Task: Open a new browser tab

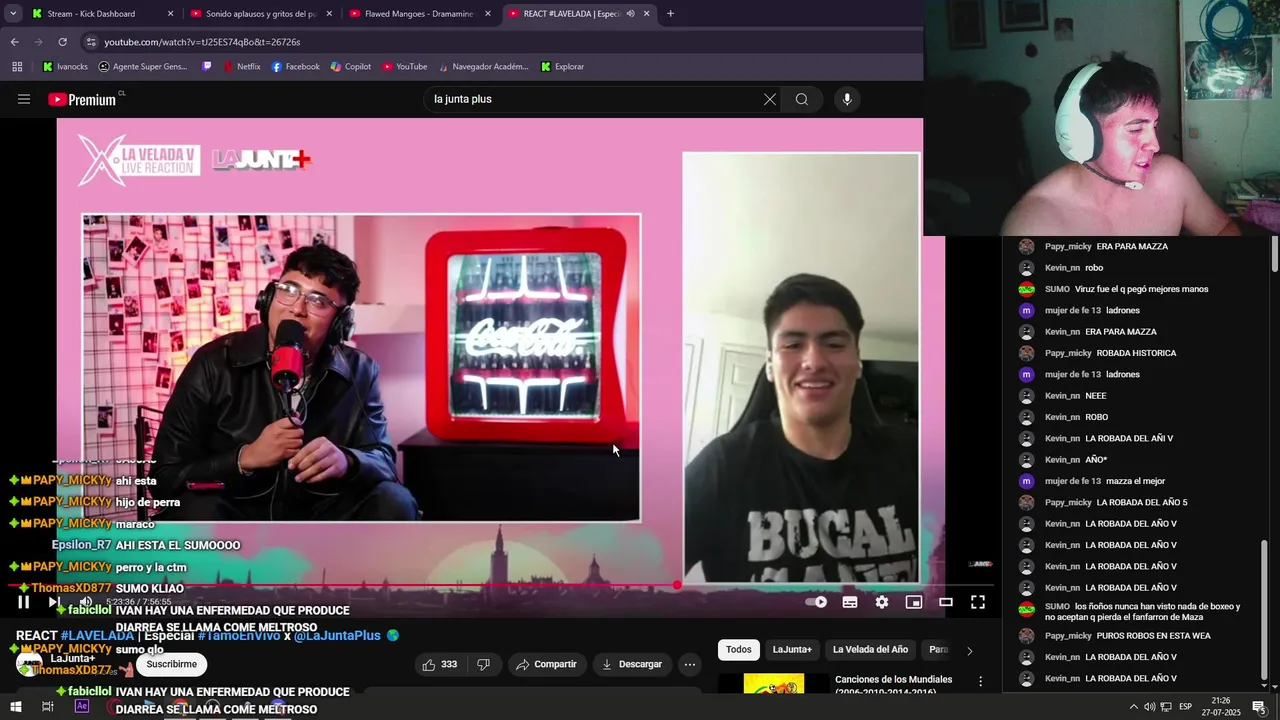Action: click(670, 14)
